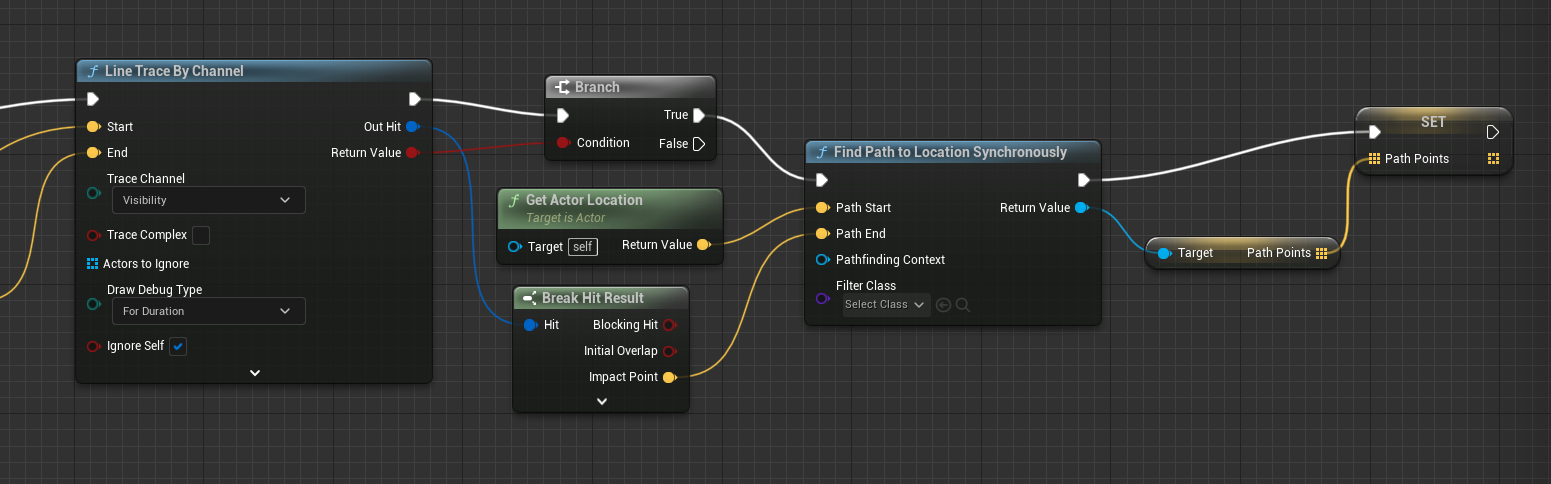This screenshot has width=1551, height=484.
Task: Click the Branch False execution pin
Action: [x=699, y=144]
